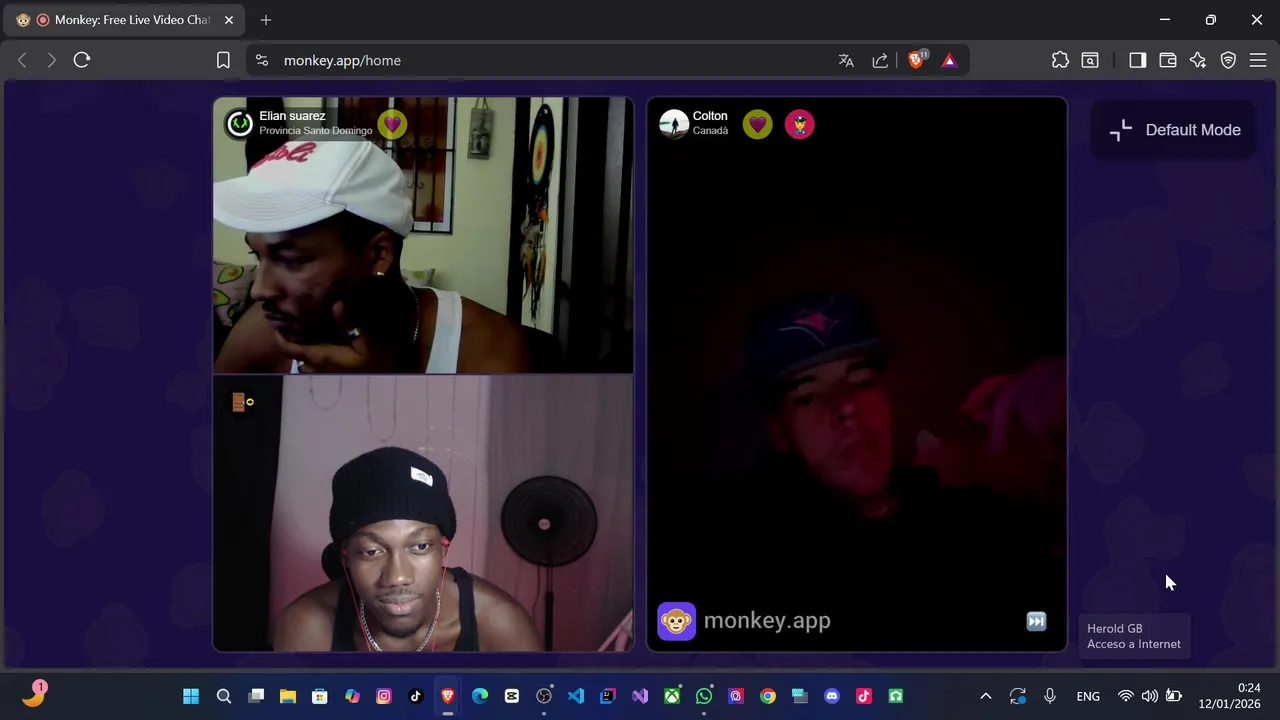1280x720 pixels.
Task: Click the door exit icon on own video
Action: (x=243, y=402)
